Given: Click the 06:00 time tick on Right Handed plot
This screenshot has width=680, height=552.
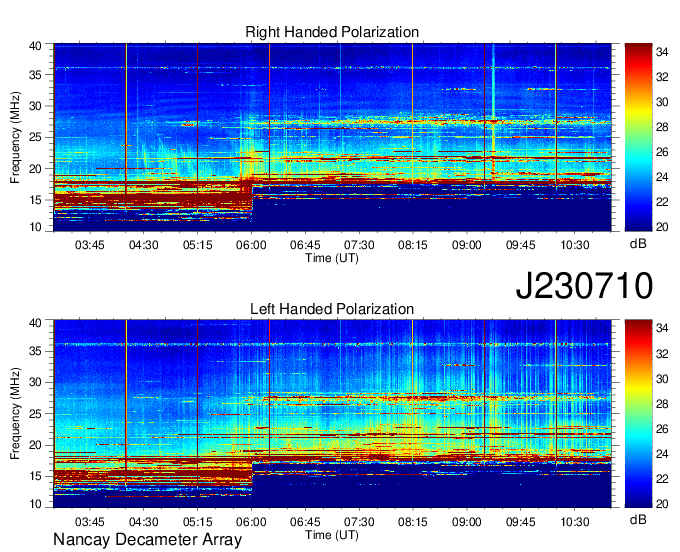Looking at the screenshot, I should click(251, 245).
